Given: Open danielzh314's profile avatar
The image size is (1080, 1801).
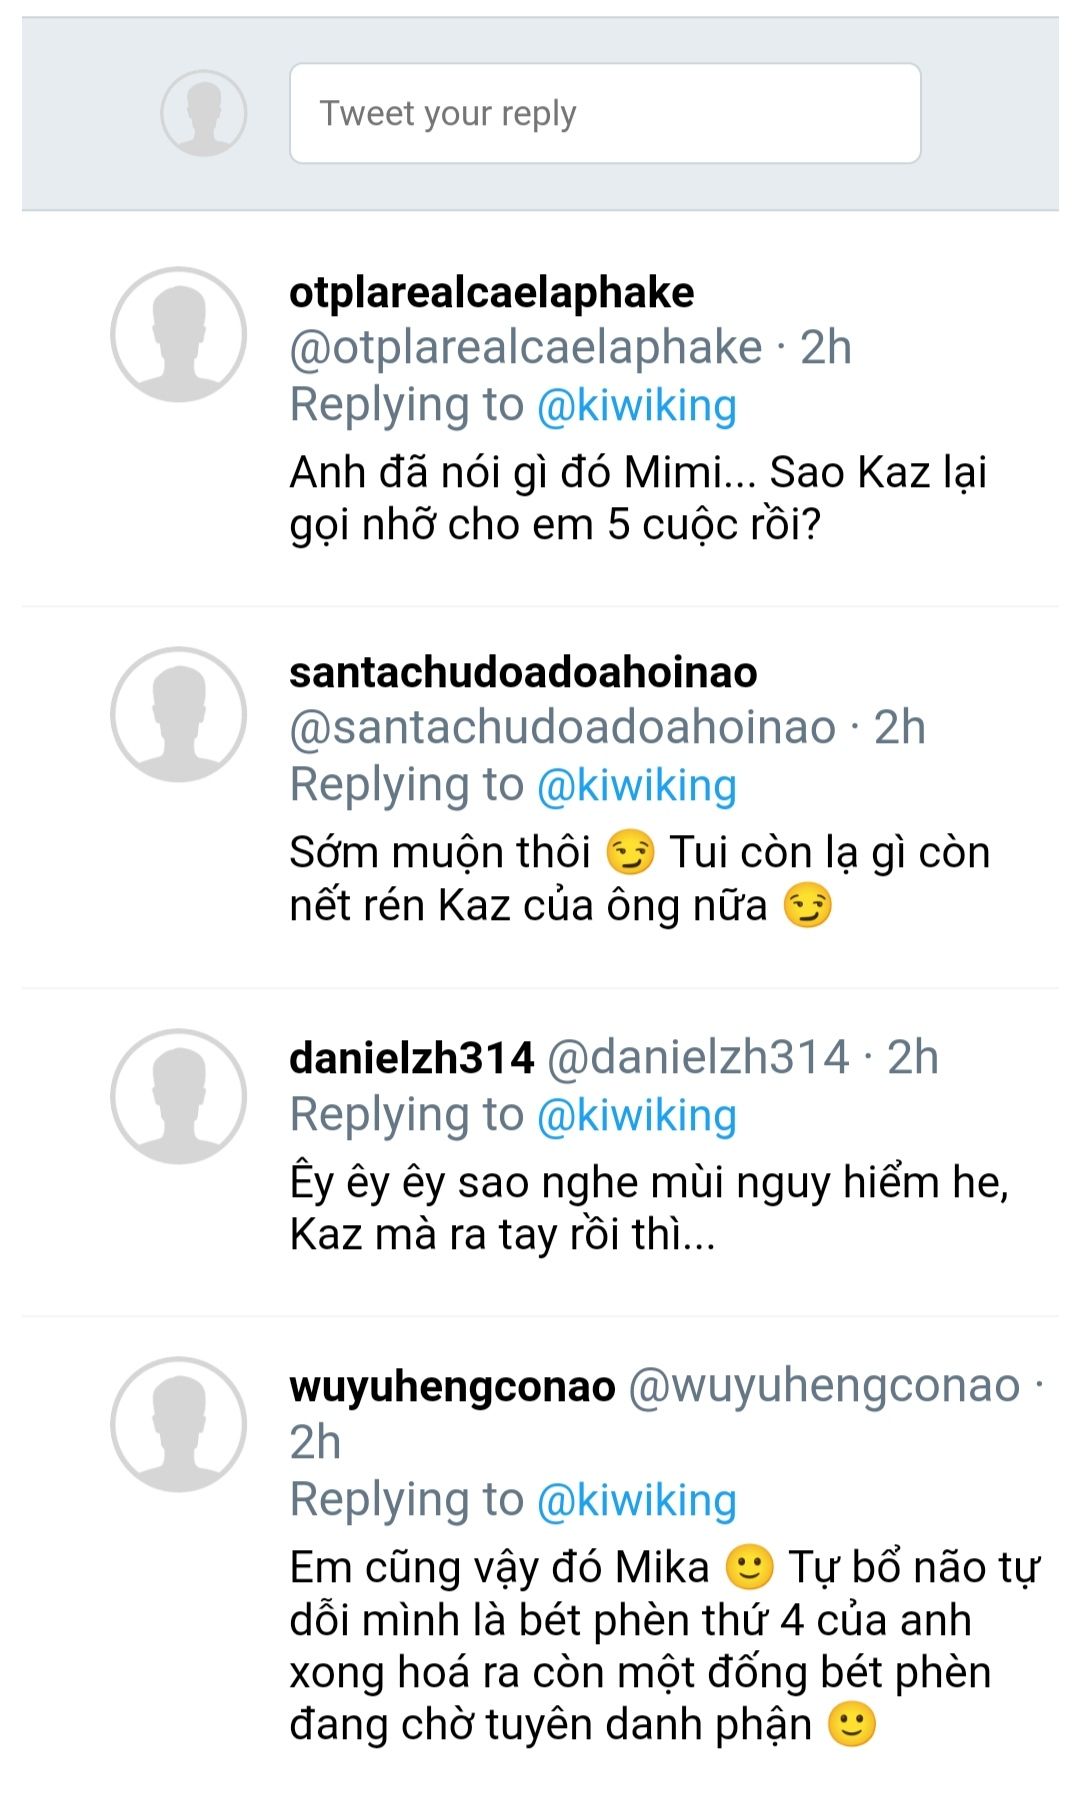Looking at the screenshot, I should pos(178,1097).
